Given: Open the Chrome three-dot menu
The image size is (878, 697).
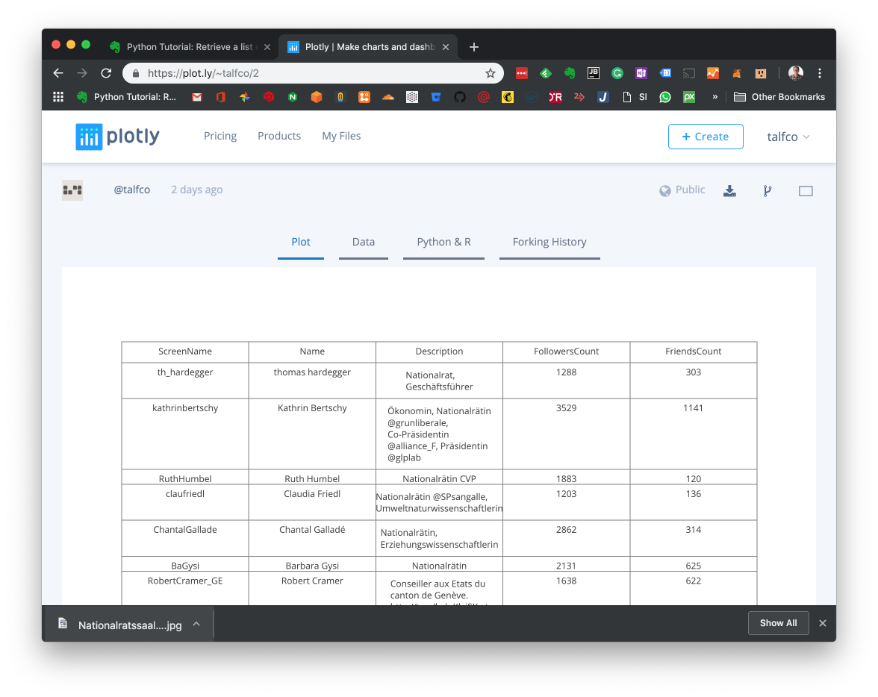Looking at the screenshot, I should [x=820, y=73].
